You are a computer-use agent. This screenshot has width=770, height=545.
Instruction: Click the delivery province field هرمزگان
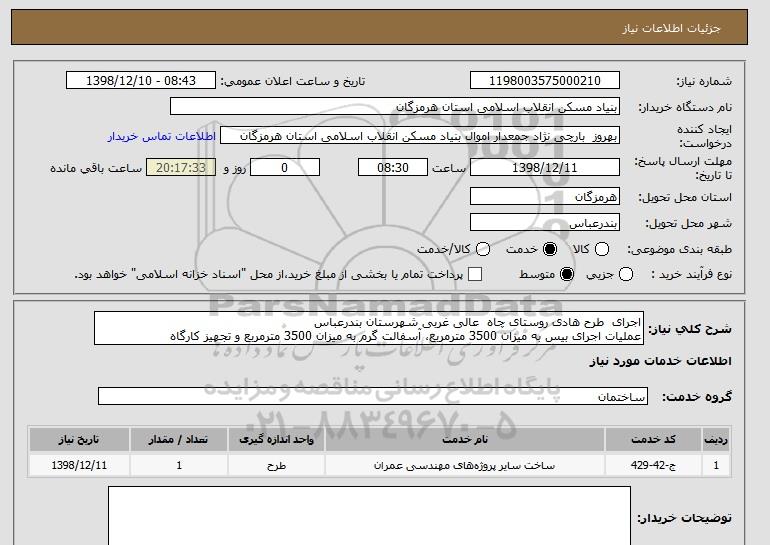click(545, 196)
